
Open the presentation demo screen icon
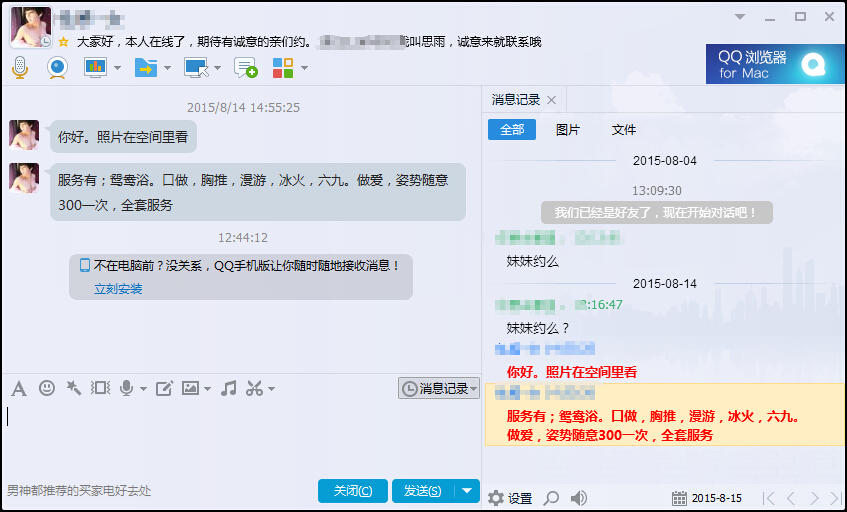96,68
